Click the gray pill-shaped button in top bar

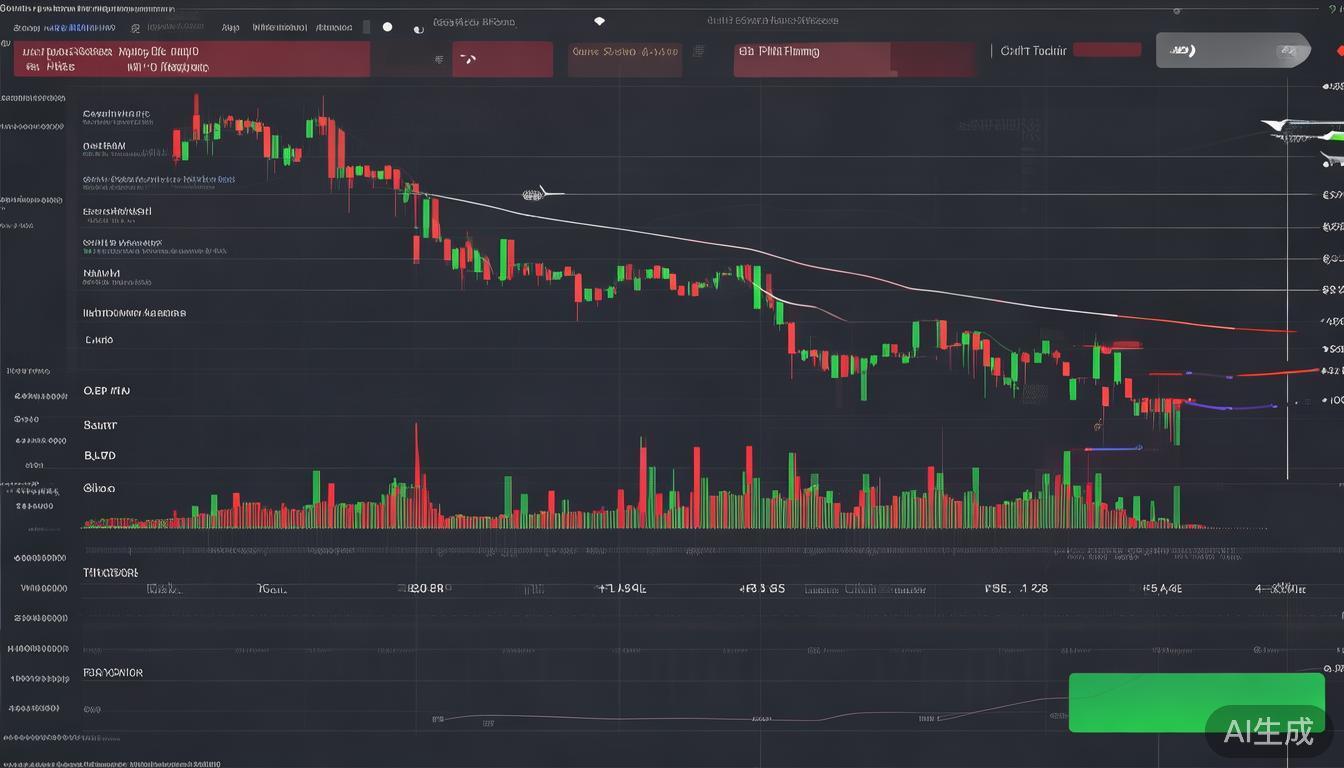click(1232, 50)
